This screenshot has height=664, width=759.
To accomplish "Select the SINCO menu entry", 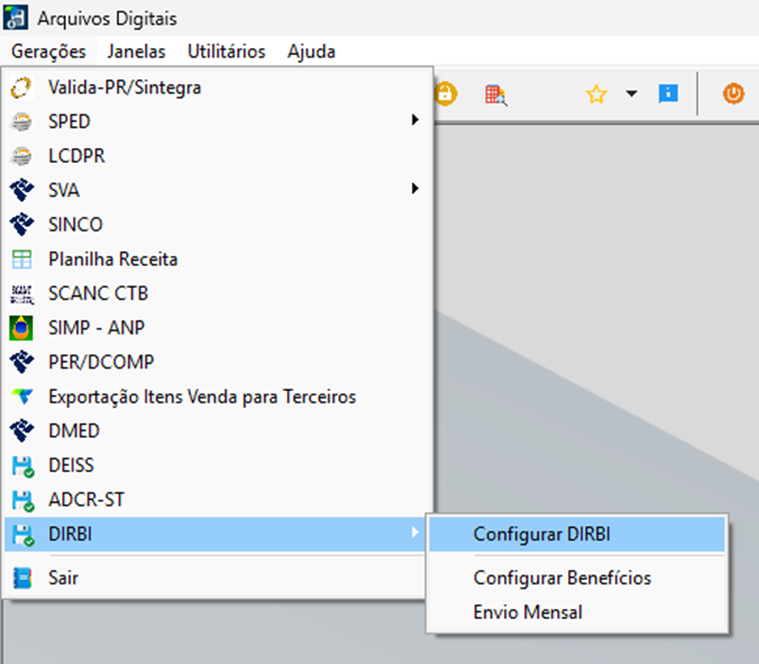I will [x=217, y=225].
